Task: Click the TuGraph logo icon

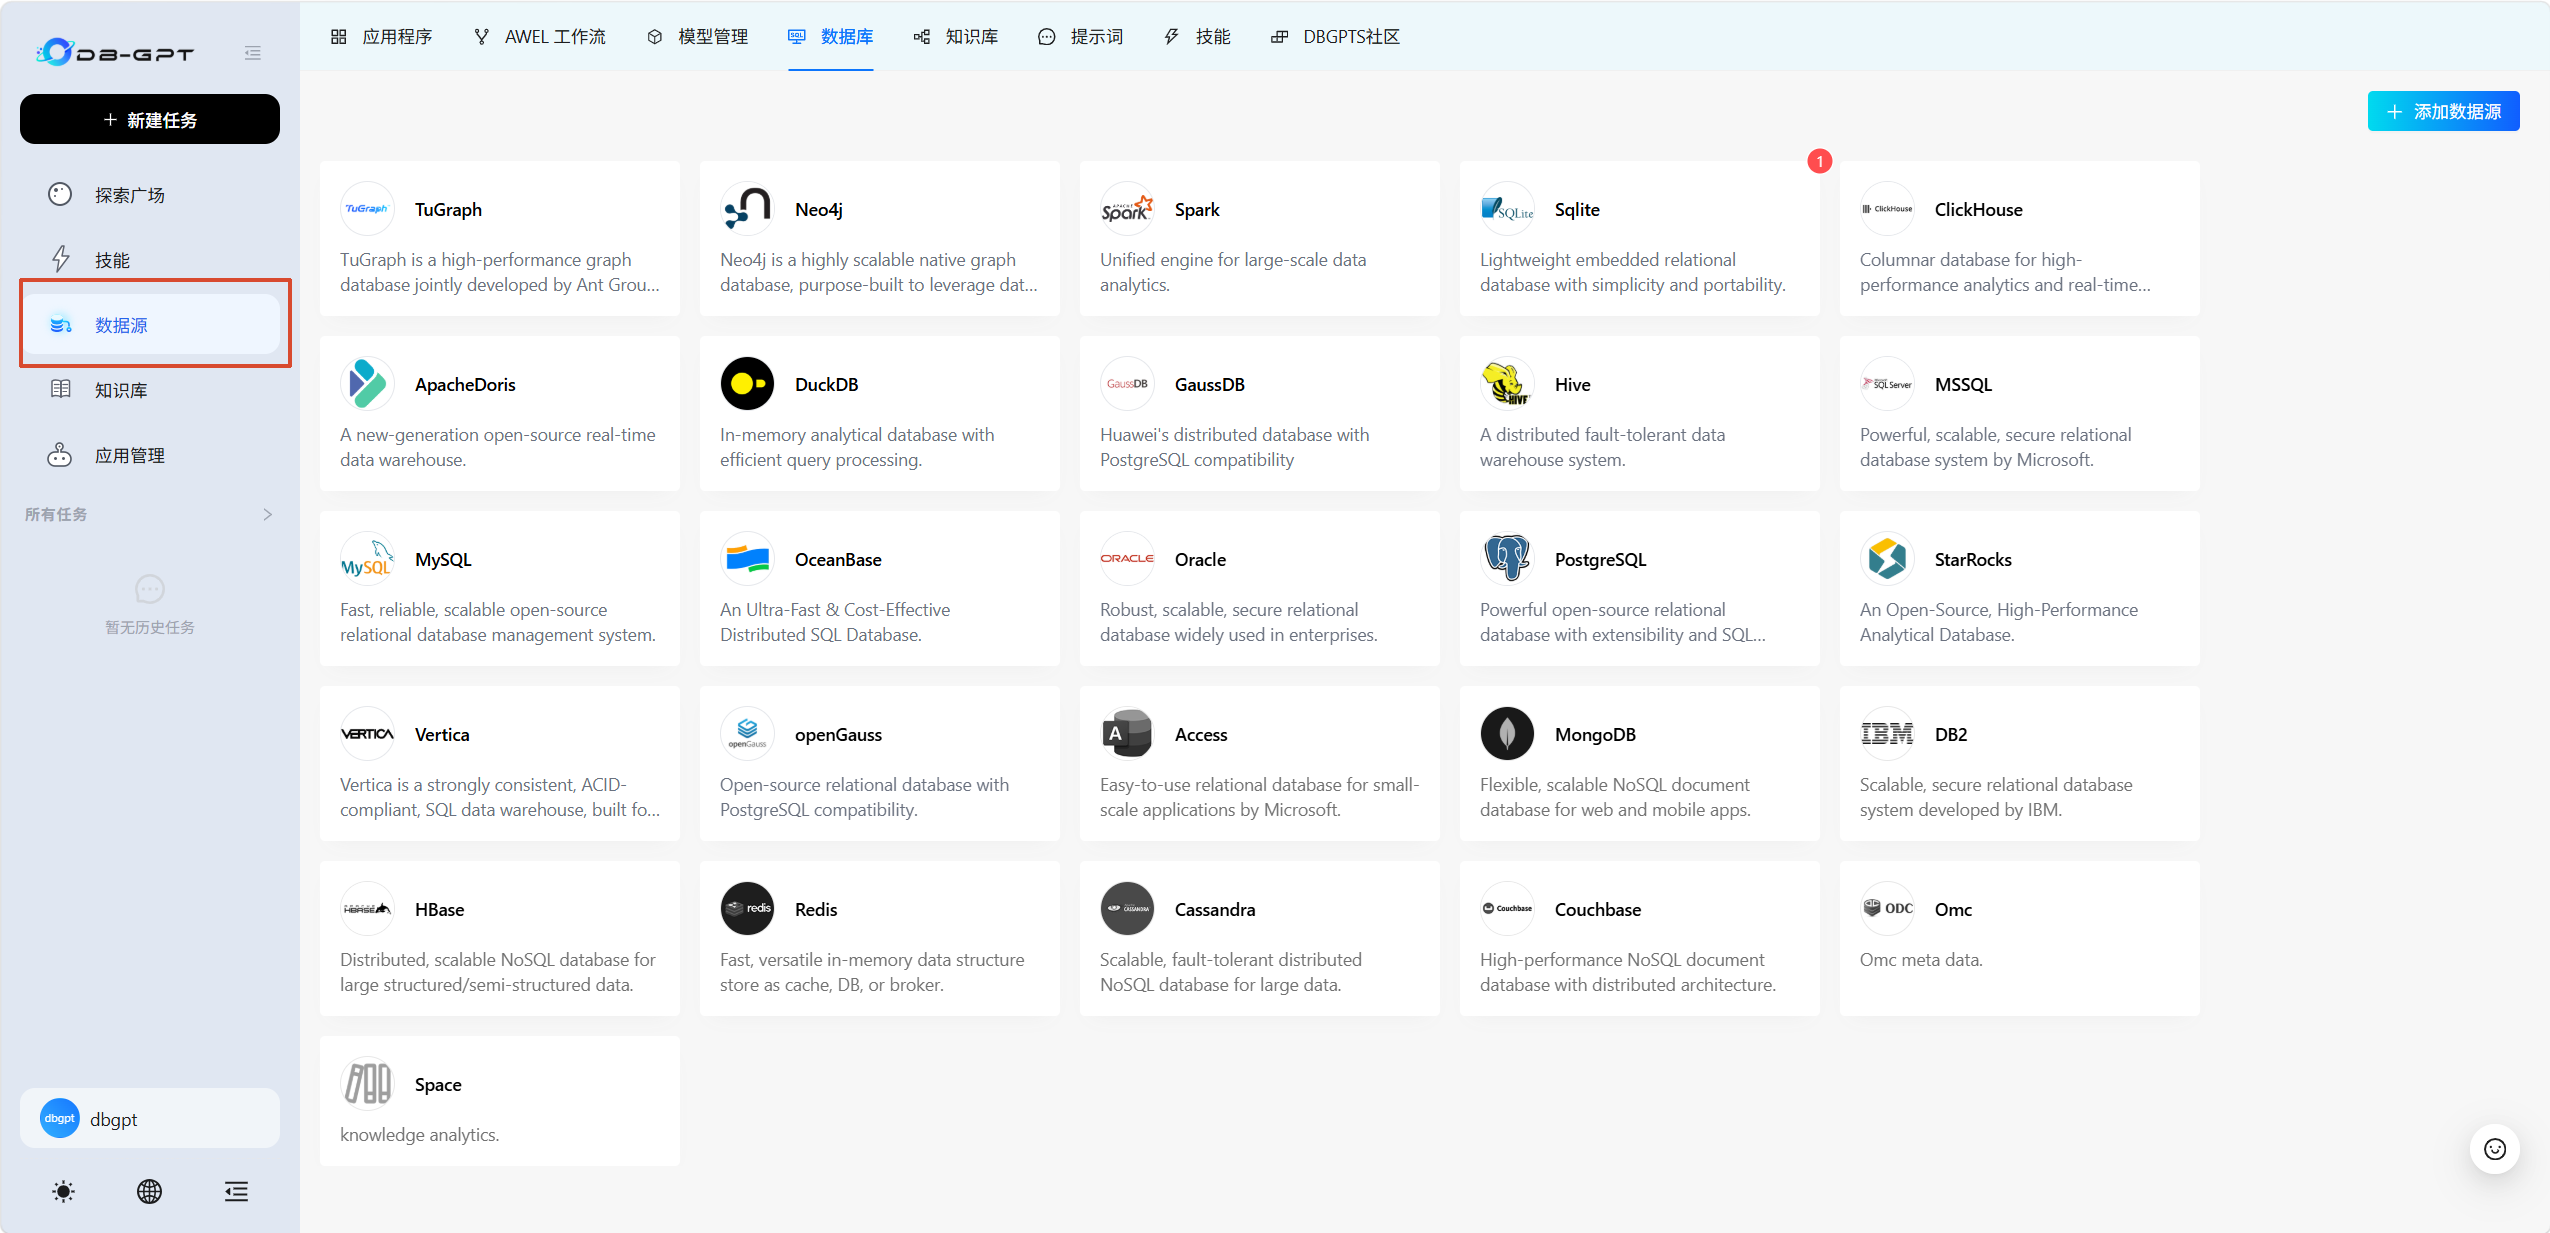Action: 367,209
